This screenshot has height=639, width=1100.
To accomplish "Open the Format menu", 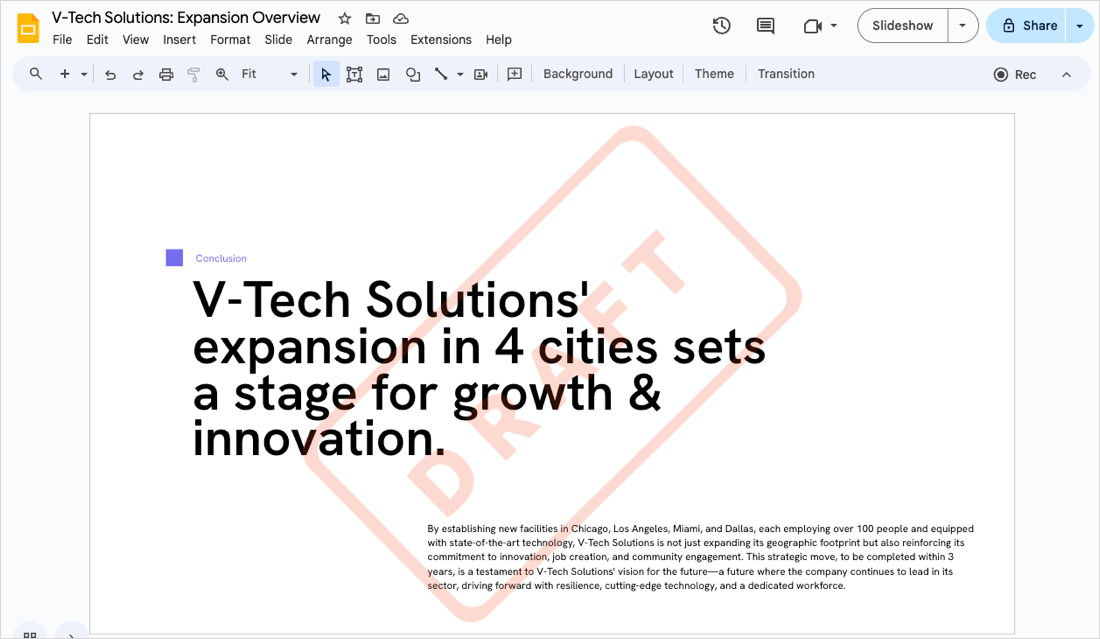I will [230, 39].
